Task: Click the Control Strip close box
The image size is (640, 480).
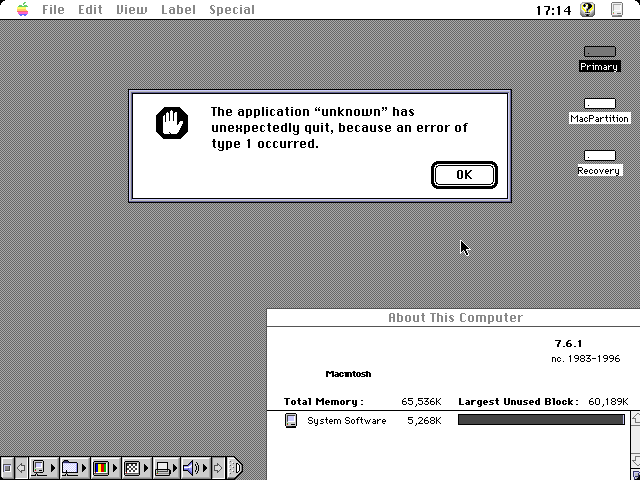Action: point(7,468)
